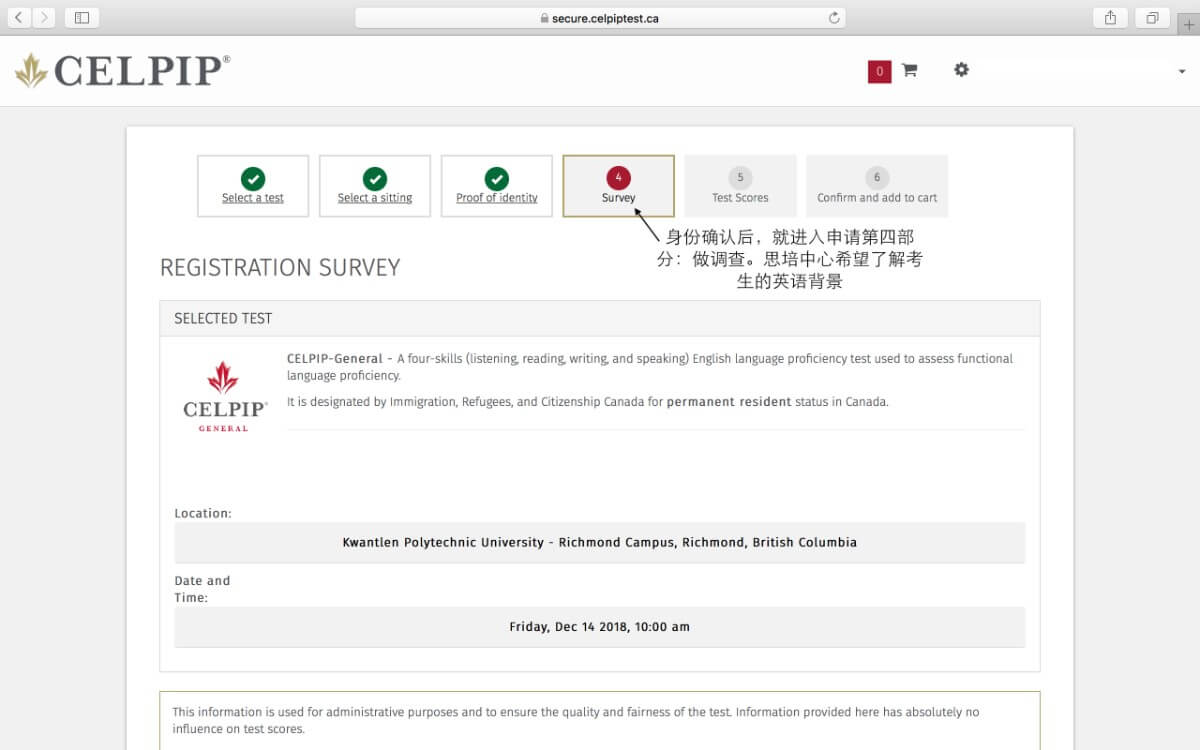Click the Friday, Dec 14 2018 date text
Screen dimensions: 1200x750
coord(600,627)
